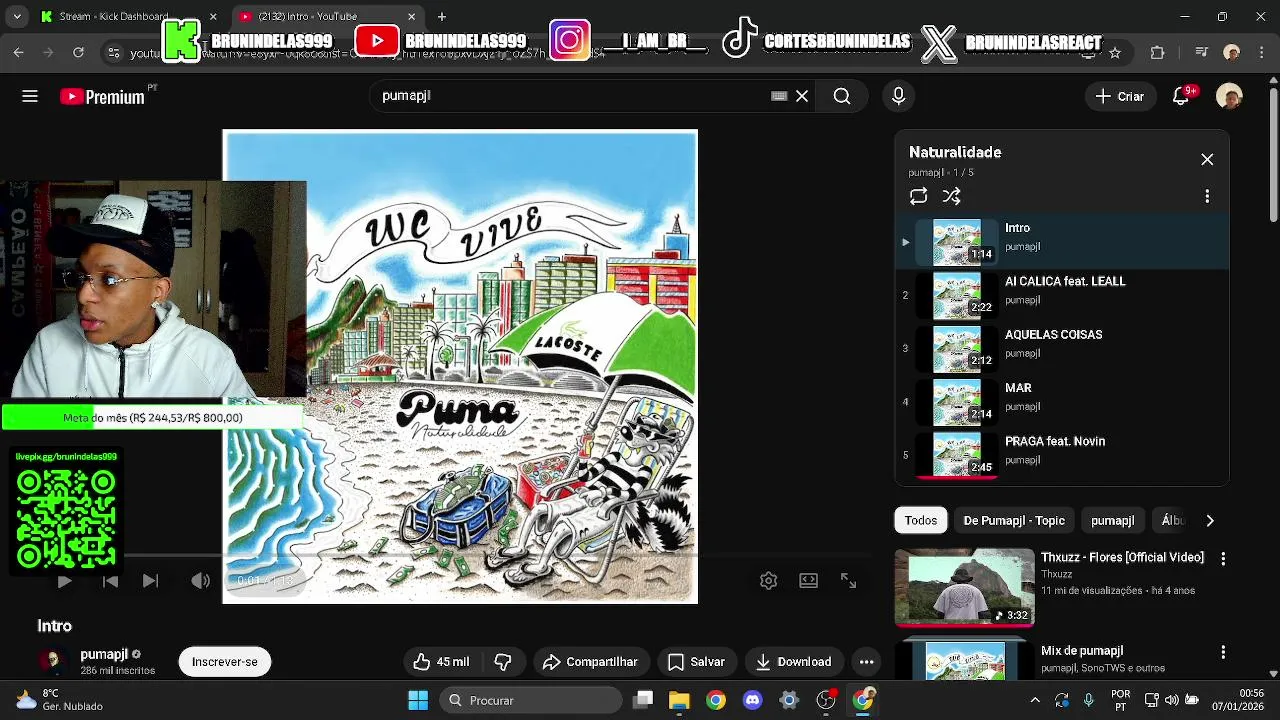1280x720 pixels.
Task: Open the Mix de pumapjl title
Action: 1081,651
